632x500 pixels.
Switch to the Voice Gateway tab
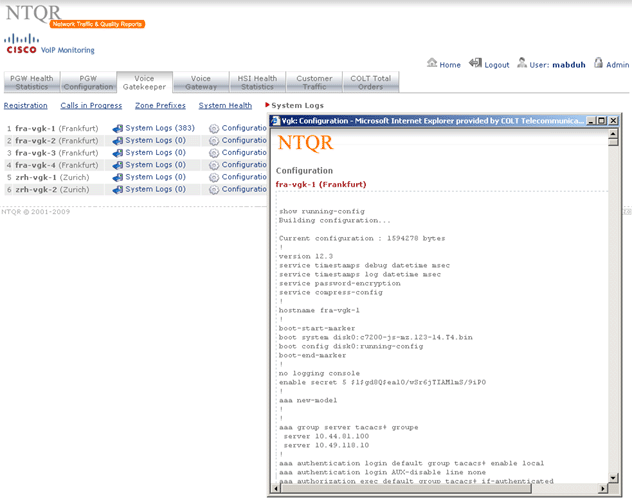pos(201,83)
